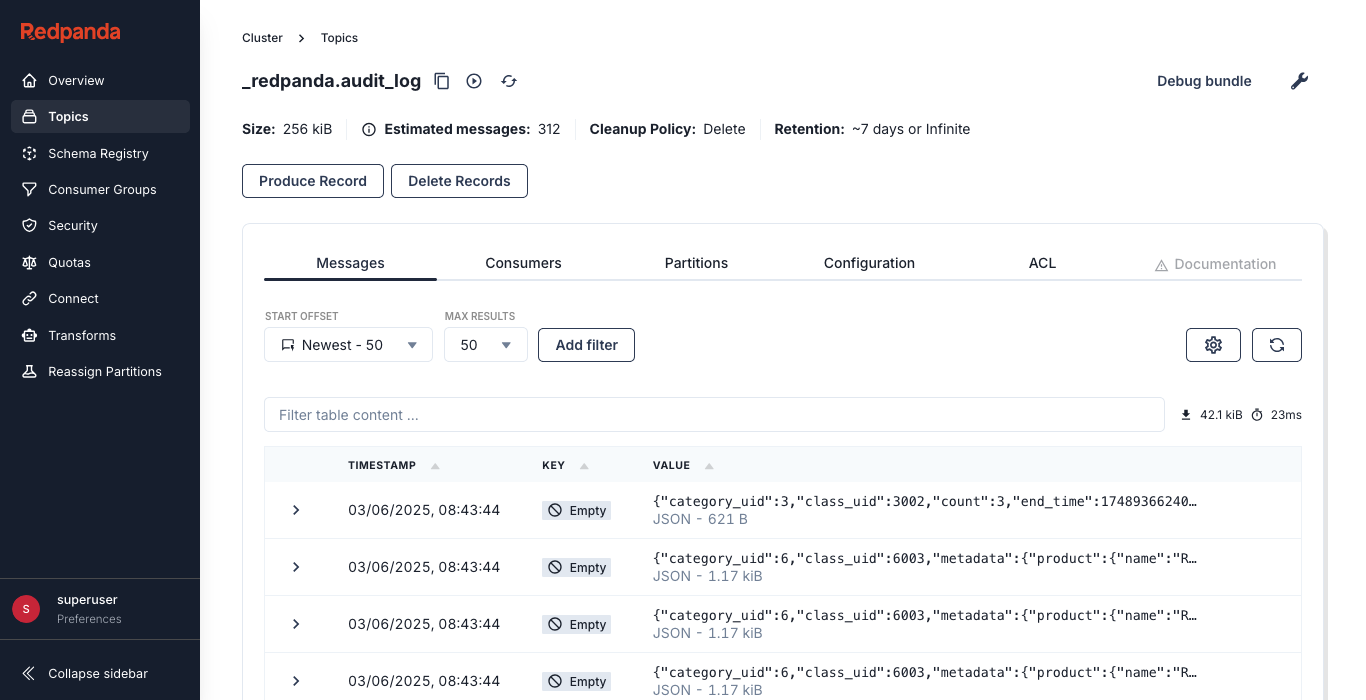Click the Produce Record button
This screenshot has width=1366, height=700.
tap(312, 181)
